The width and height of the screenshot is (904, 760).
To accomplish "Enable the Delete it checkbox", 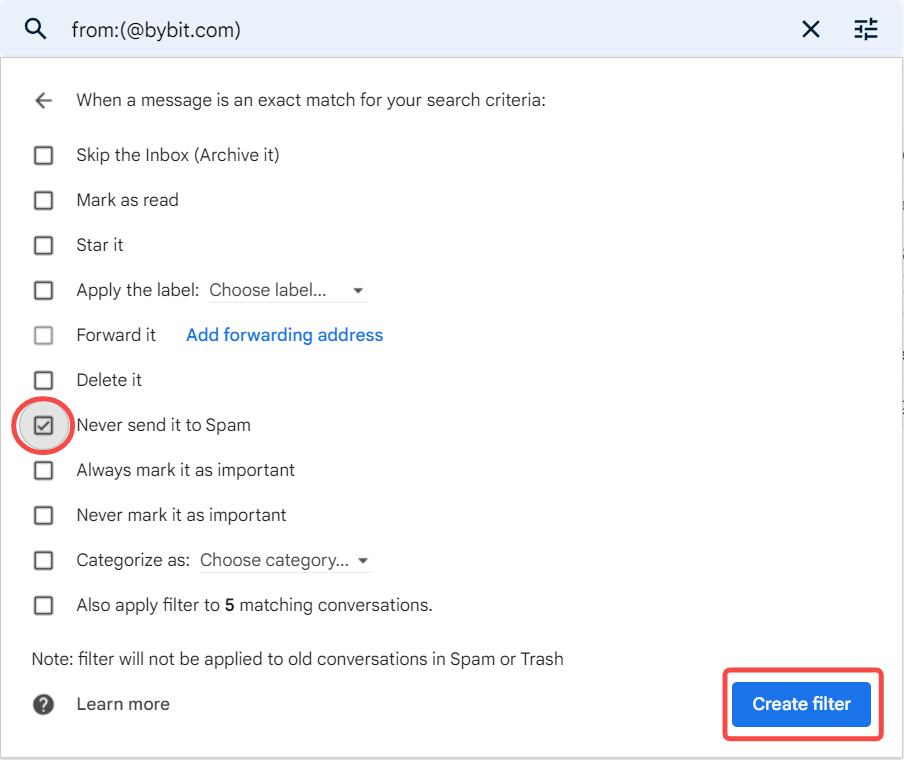I will point(43,380).
